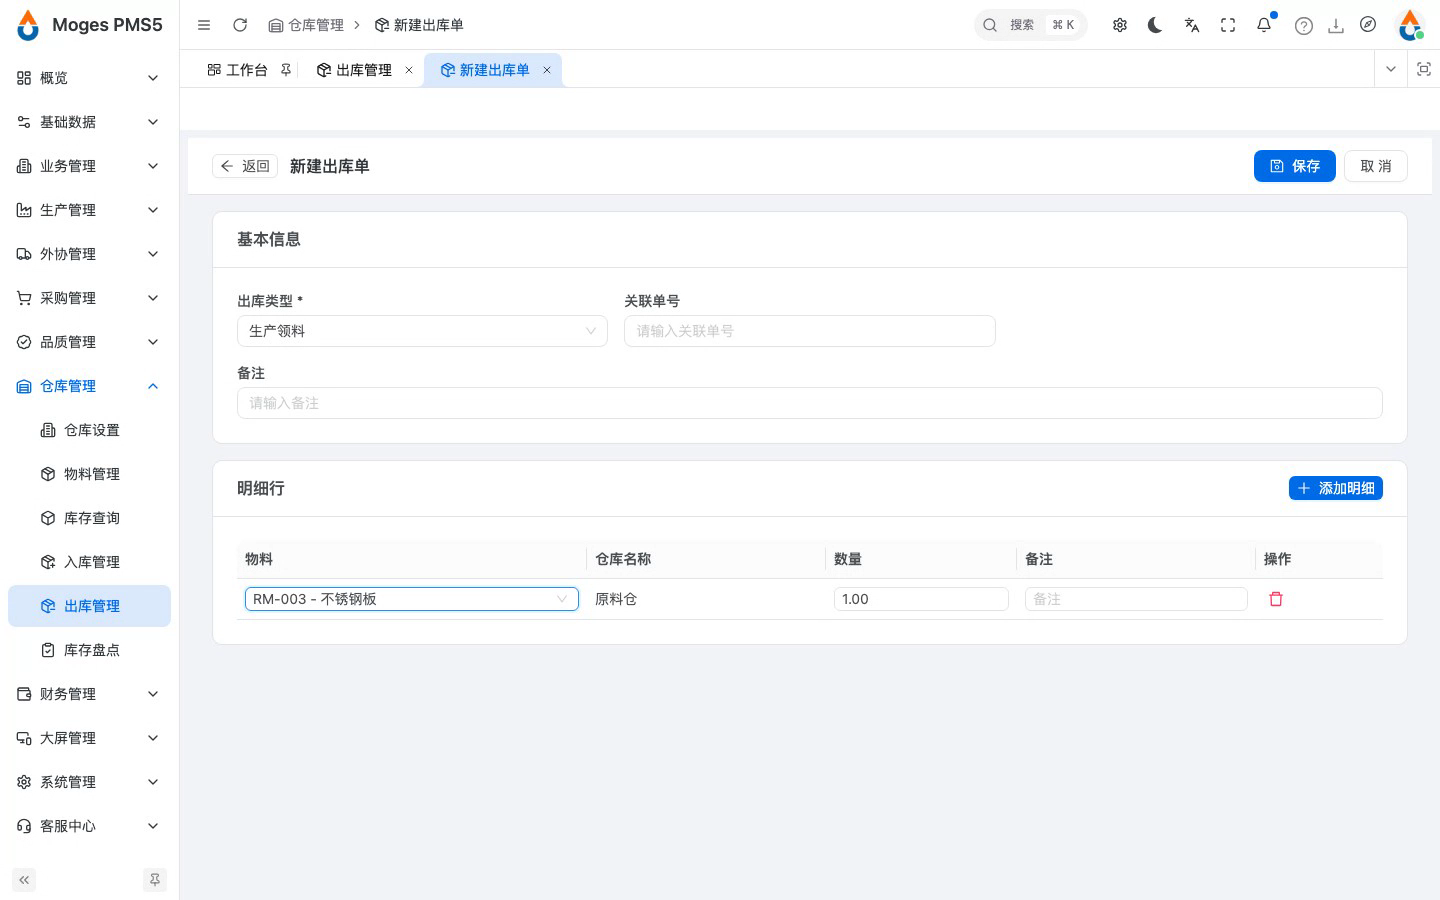The height and width of the screenshot is (900, 1440).
Task: Focus the 关联单号 input field
Action: click(810, 331)
